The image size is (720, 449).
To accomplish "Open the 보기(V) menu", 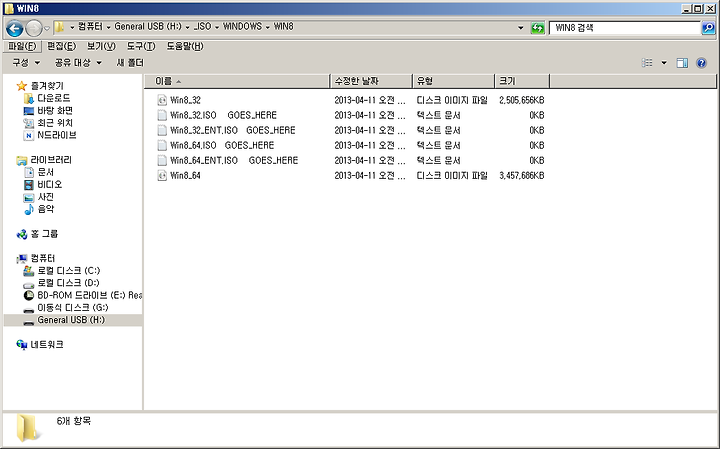I will point(101,46).
